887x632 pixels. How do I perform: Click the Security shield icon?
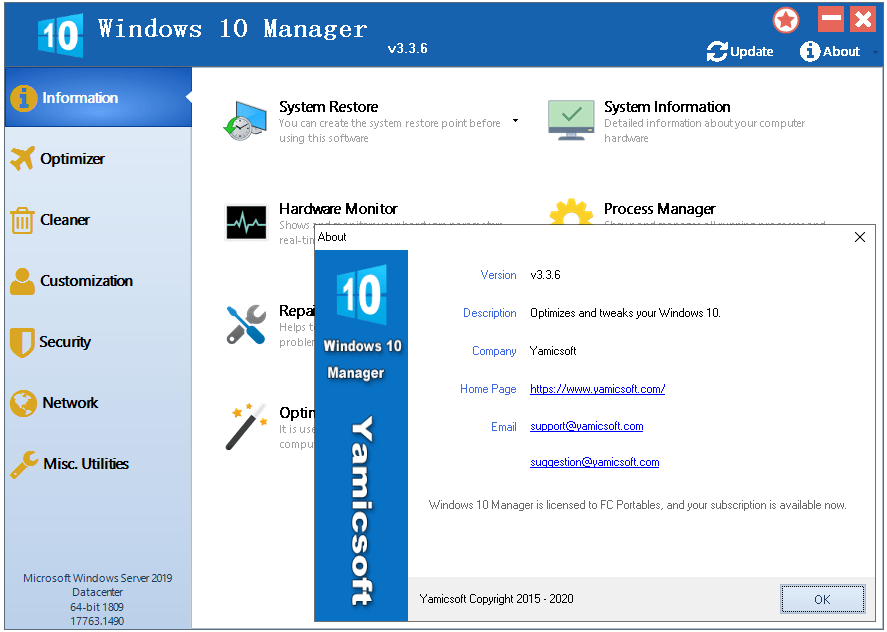tap(22, 342)
